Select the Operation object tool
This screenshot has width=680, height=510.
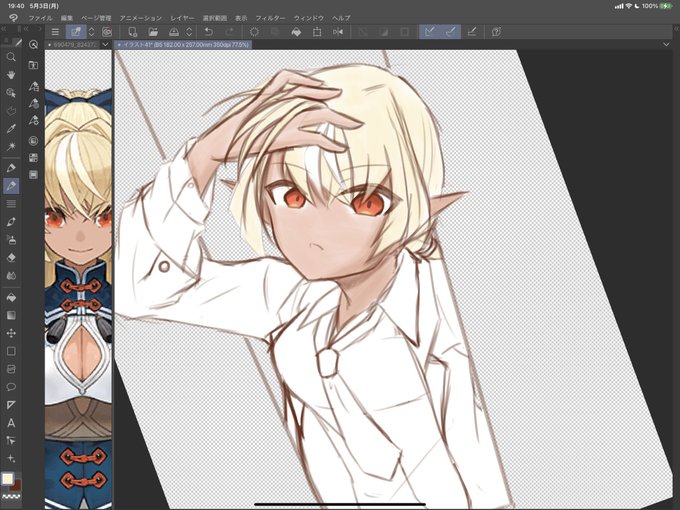(11, 93)
